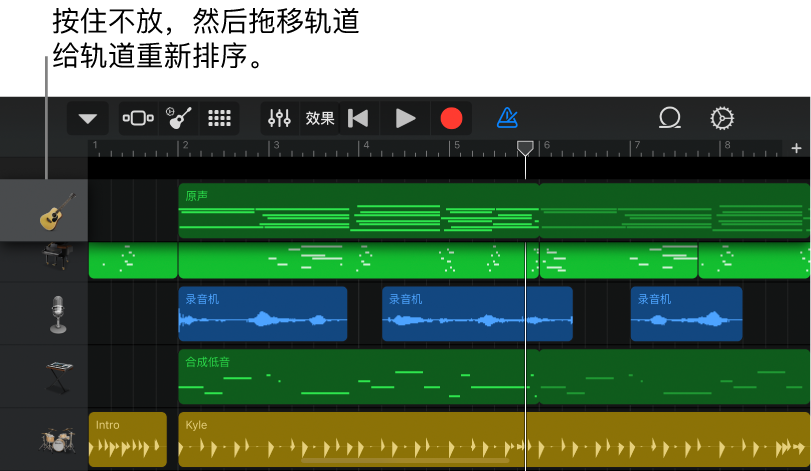Show track controls mixer button
Viewport: 811px width, 471px height.
tap(279, 118)
